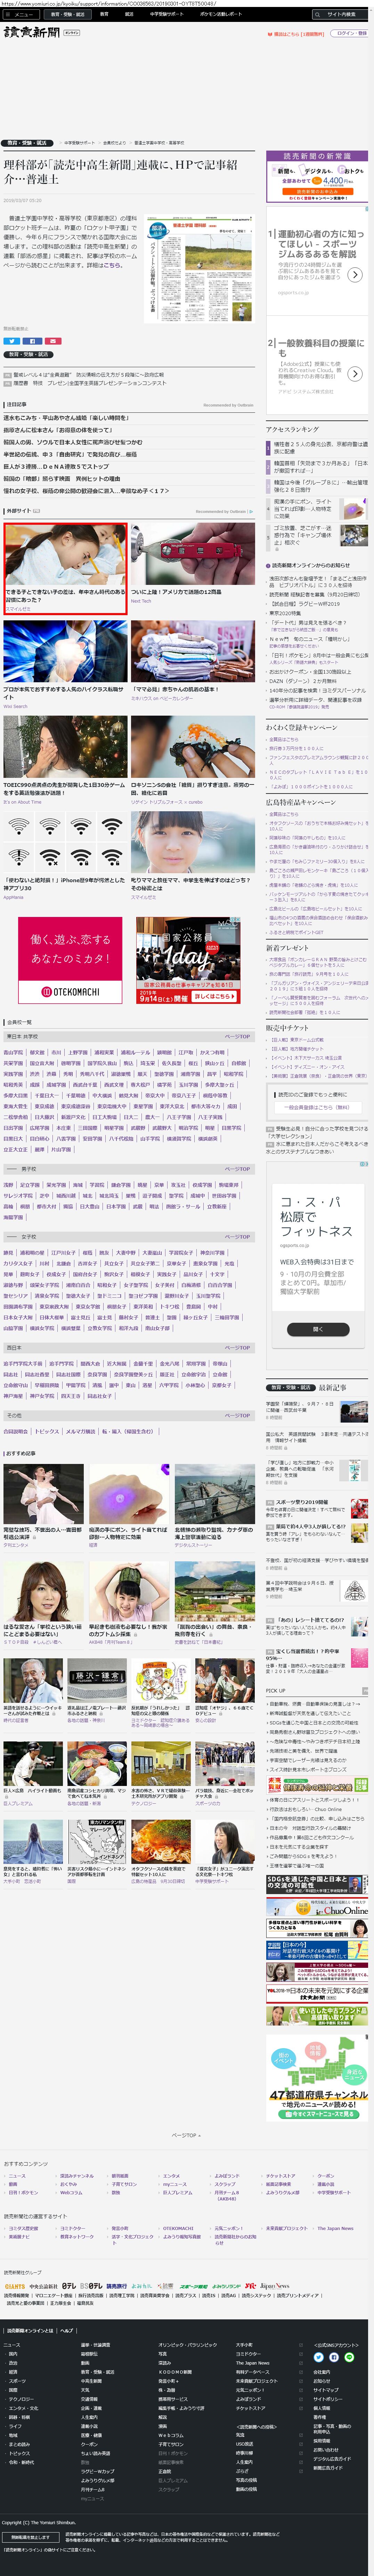Open the 読売新聞の新常識 banner ad
The image size is (374, 2576).
click(x=317, y=177)
